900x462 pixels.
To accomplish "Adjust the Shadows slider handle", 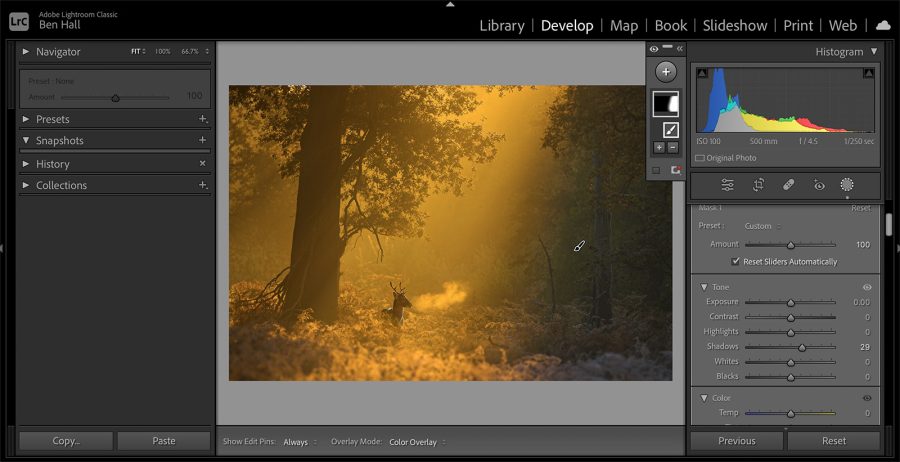I will pos(802,347).
